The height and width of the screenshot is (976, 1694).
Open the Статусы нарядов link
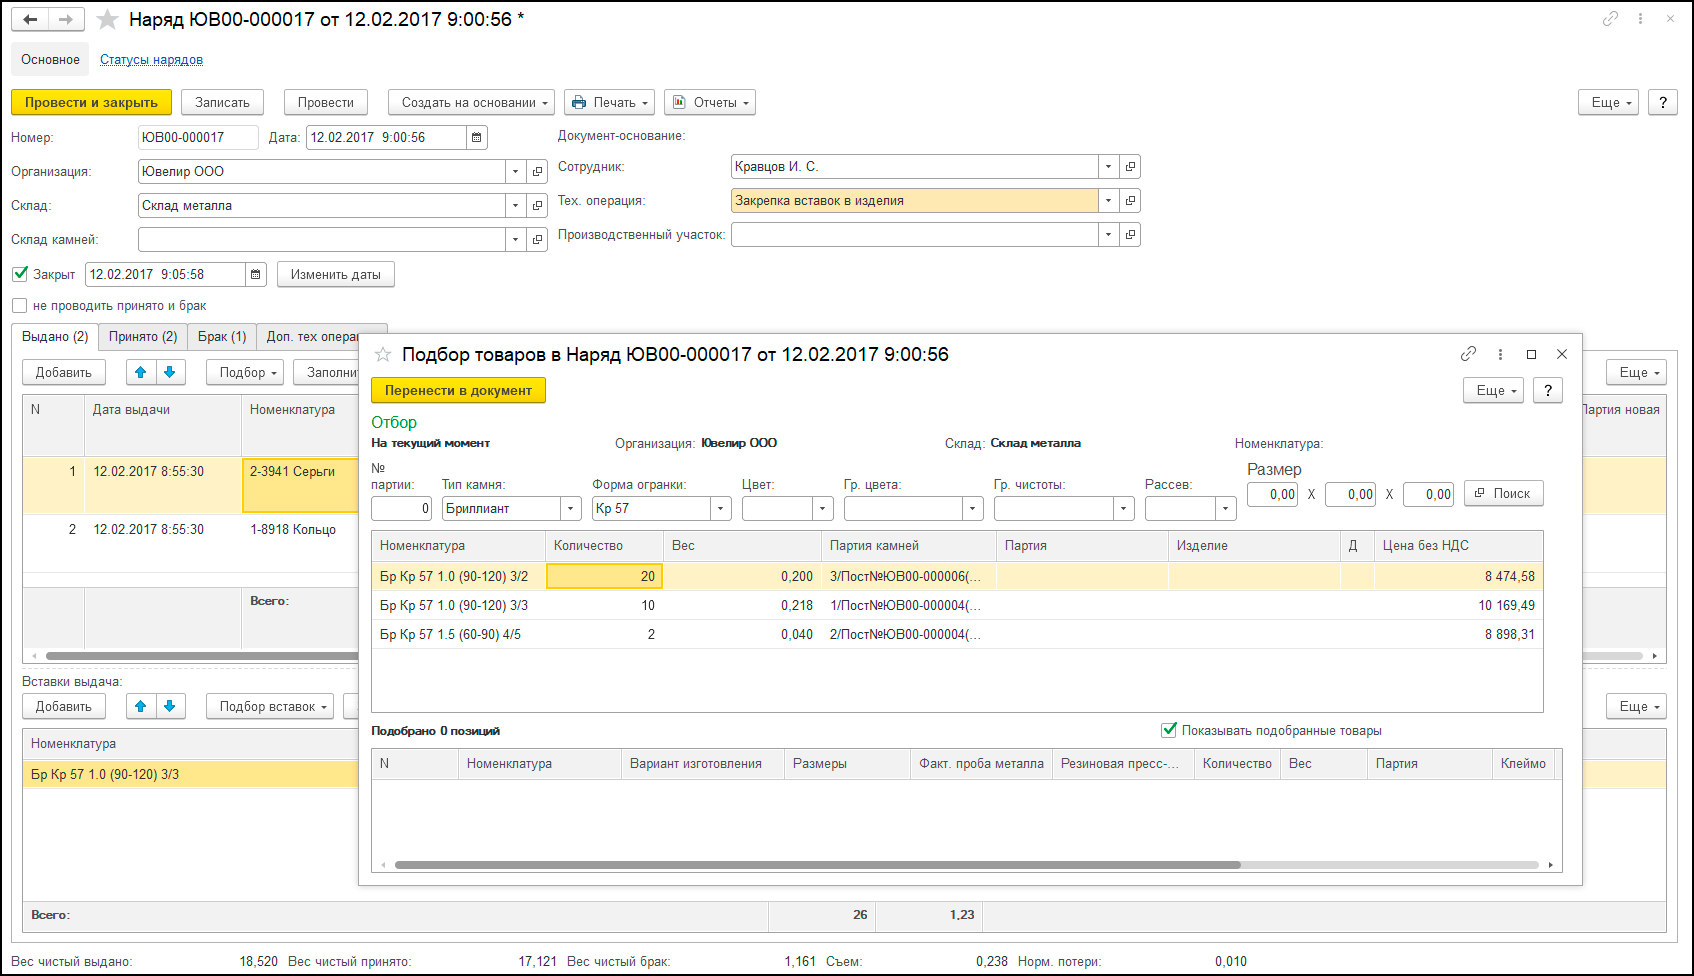coord(151,60)
